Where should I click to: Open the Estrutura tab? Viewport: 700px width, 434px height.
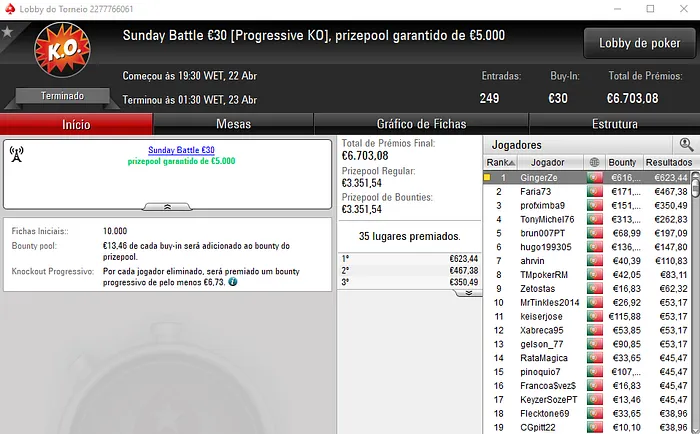pos(614,124)
